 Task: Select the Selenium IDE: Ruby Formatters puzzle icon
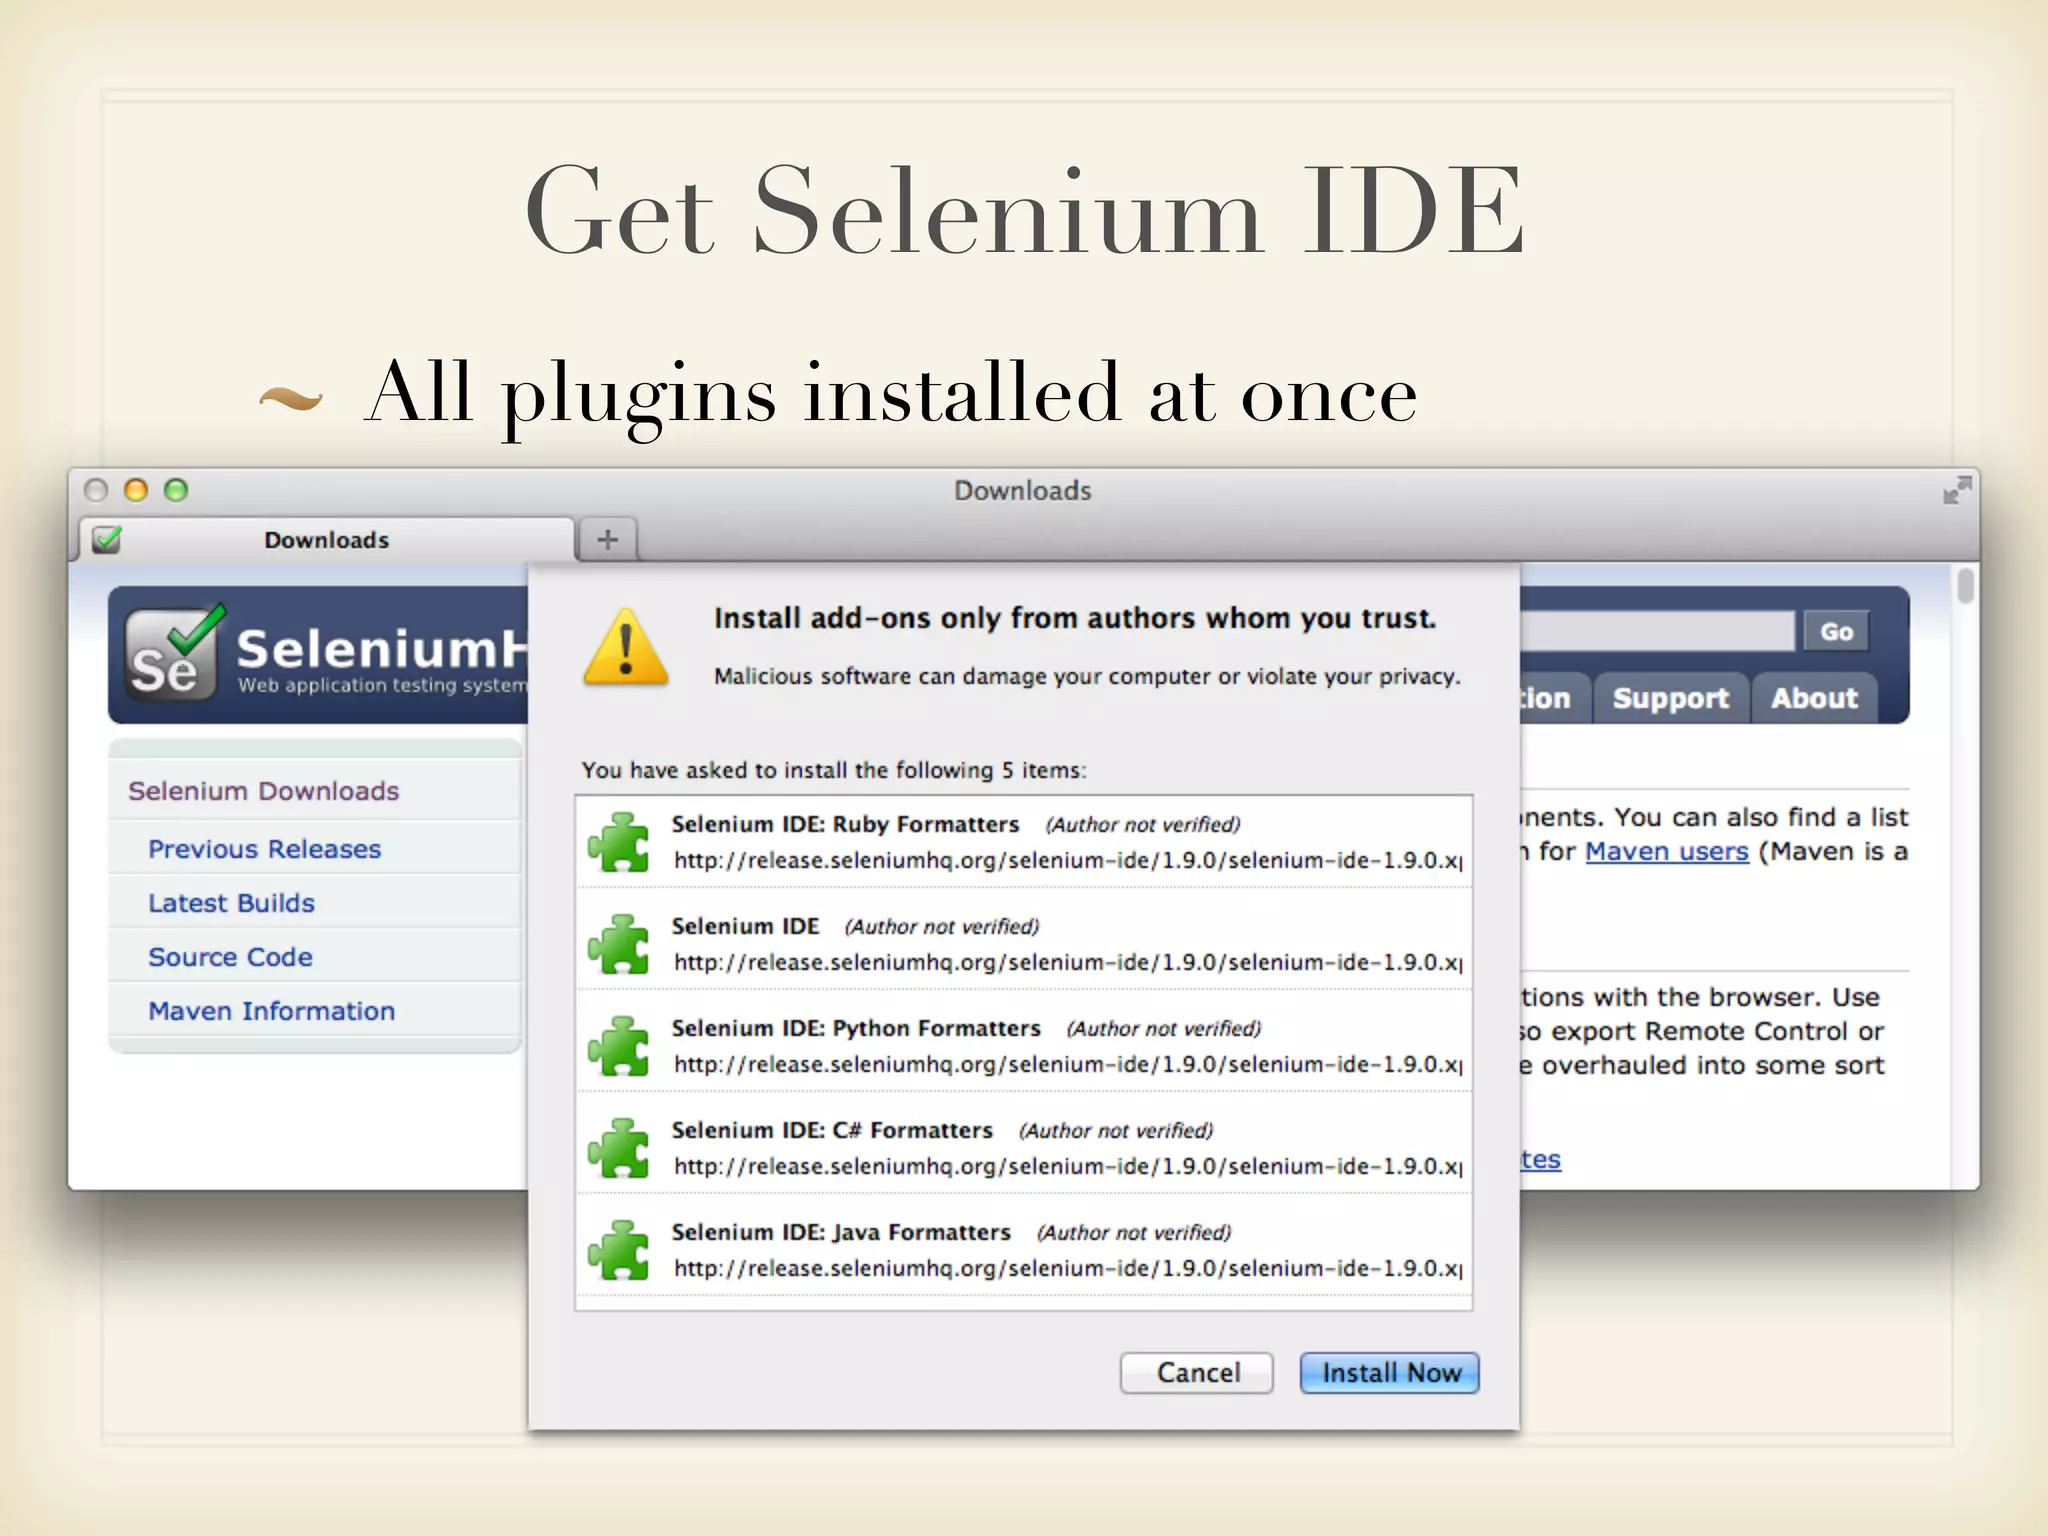(619, 842)
